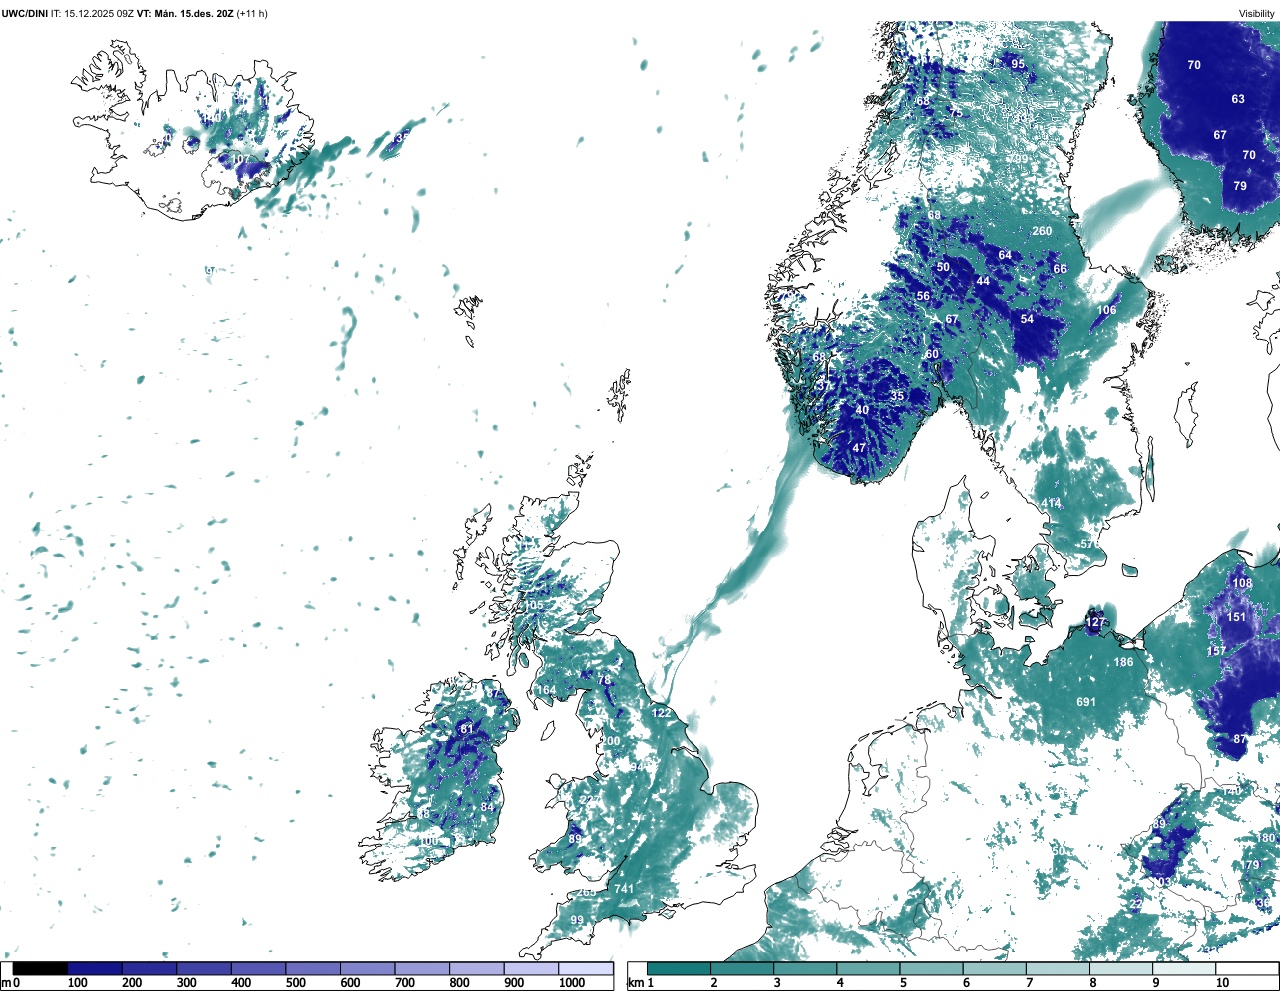Click the 'm' unit label in legend
Screen dimensions: 1280x991
pyautogui.click(x=6, y=983)
